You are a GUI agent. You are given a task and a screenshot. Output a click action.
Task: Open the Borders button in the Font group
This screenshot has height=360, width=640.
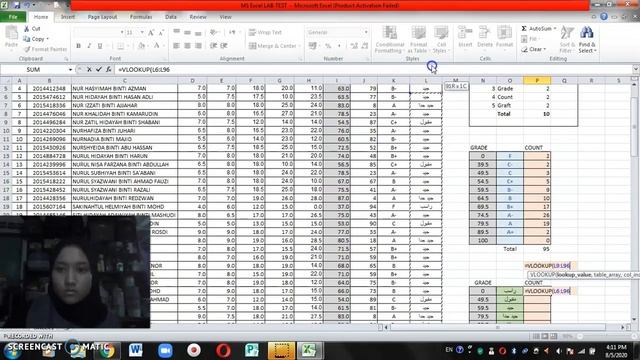(x=120, y=46)
